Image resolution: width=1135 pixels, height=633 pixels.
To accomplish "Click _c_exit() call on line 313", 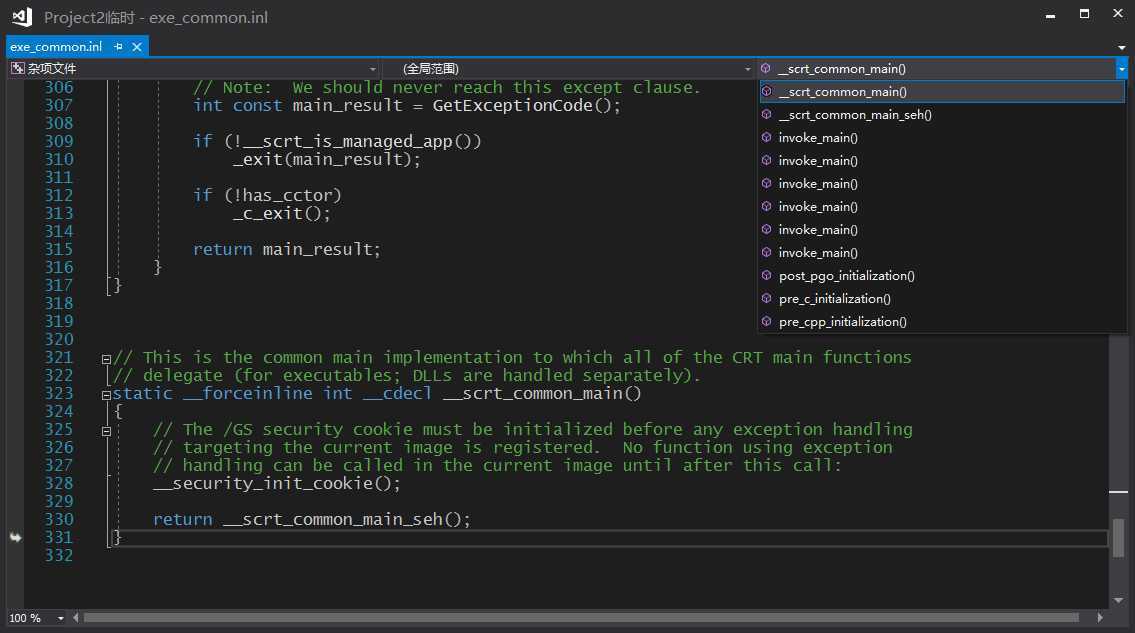I will 277,214.
